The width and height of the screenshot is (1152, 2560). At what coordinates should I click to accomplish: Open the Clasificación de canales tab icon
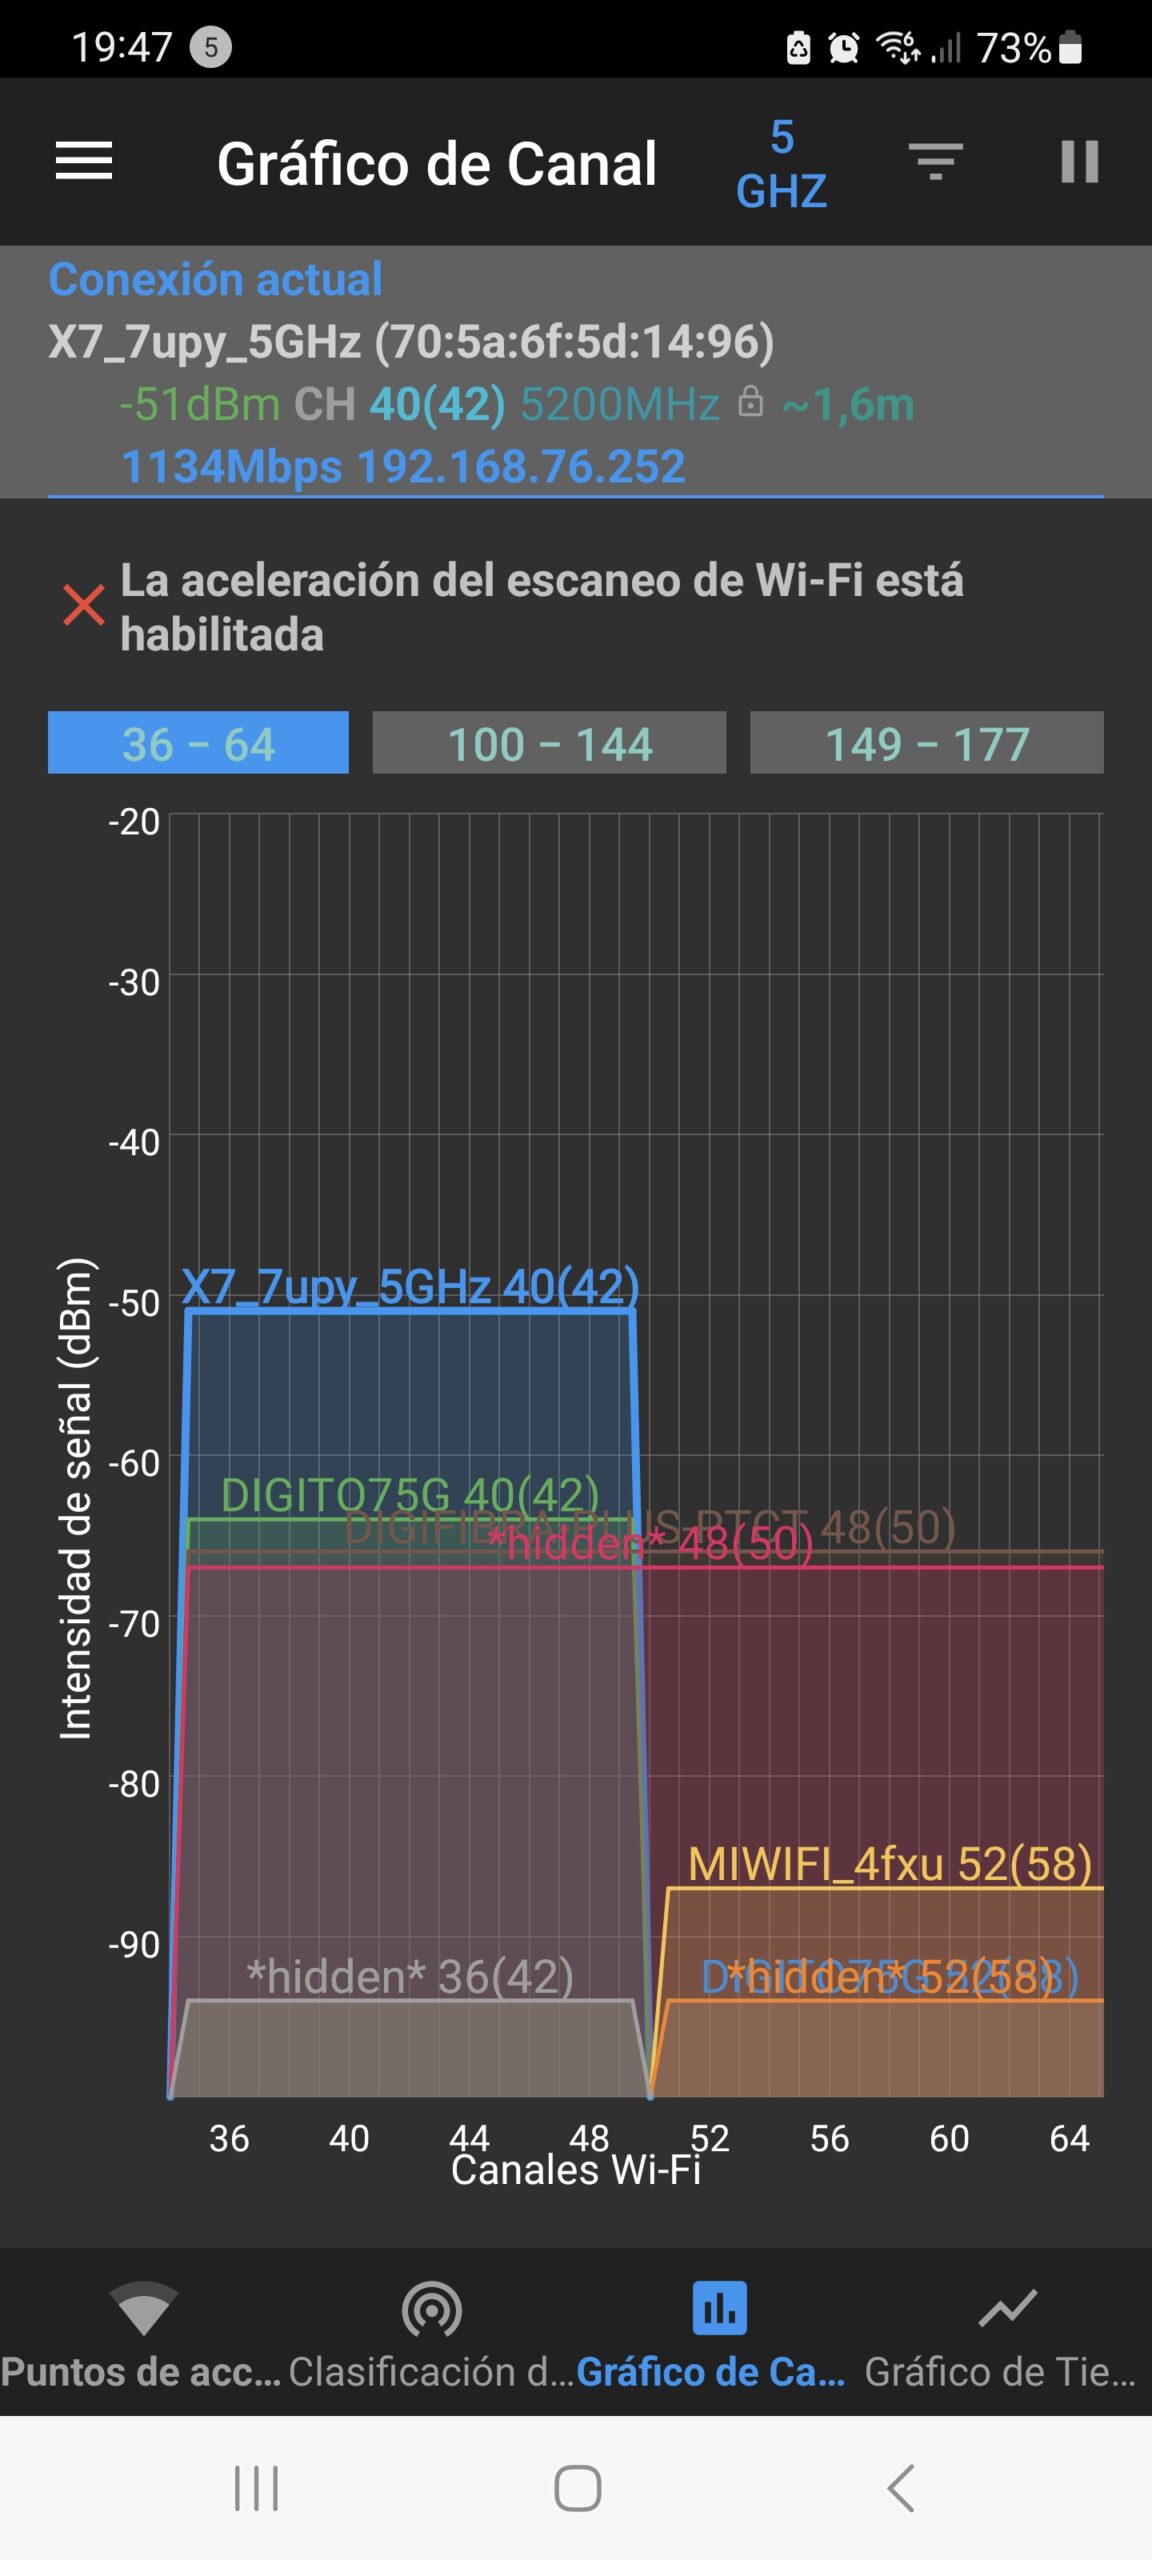click(431, 2309)
